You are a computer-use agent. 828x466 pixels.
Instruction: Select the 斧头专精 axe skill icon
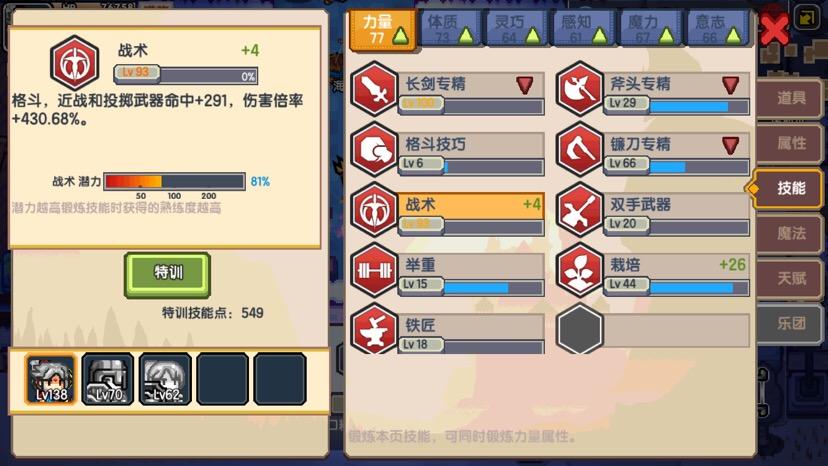[x=579, y=89]
